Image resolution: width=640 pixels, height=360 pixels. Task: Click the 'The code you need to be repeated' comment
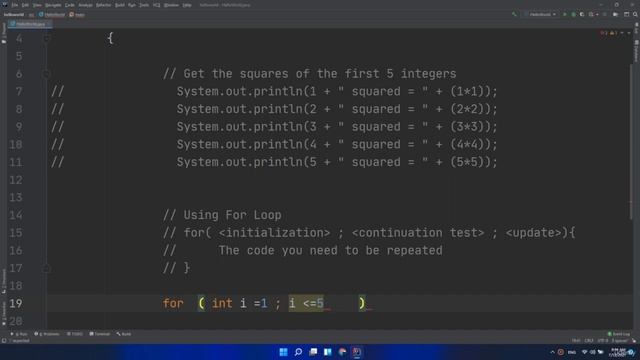pyautogui.click(x=330, y=250)
